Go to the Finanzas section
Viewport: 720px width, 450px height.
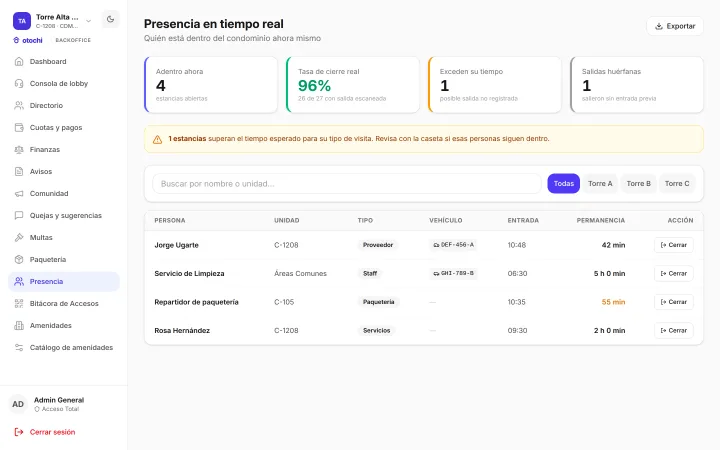coord(64,150)
